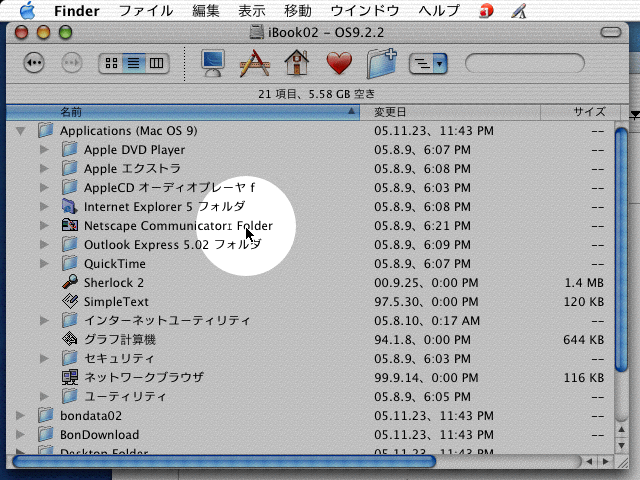Viewport: 640px width, 480px height.
Task: Sort by 変更日 column header
Action: [450, 112]
